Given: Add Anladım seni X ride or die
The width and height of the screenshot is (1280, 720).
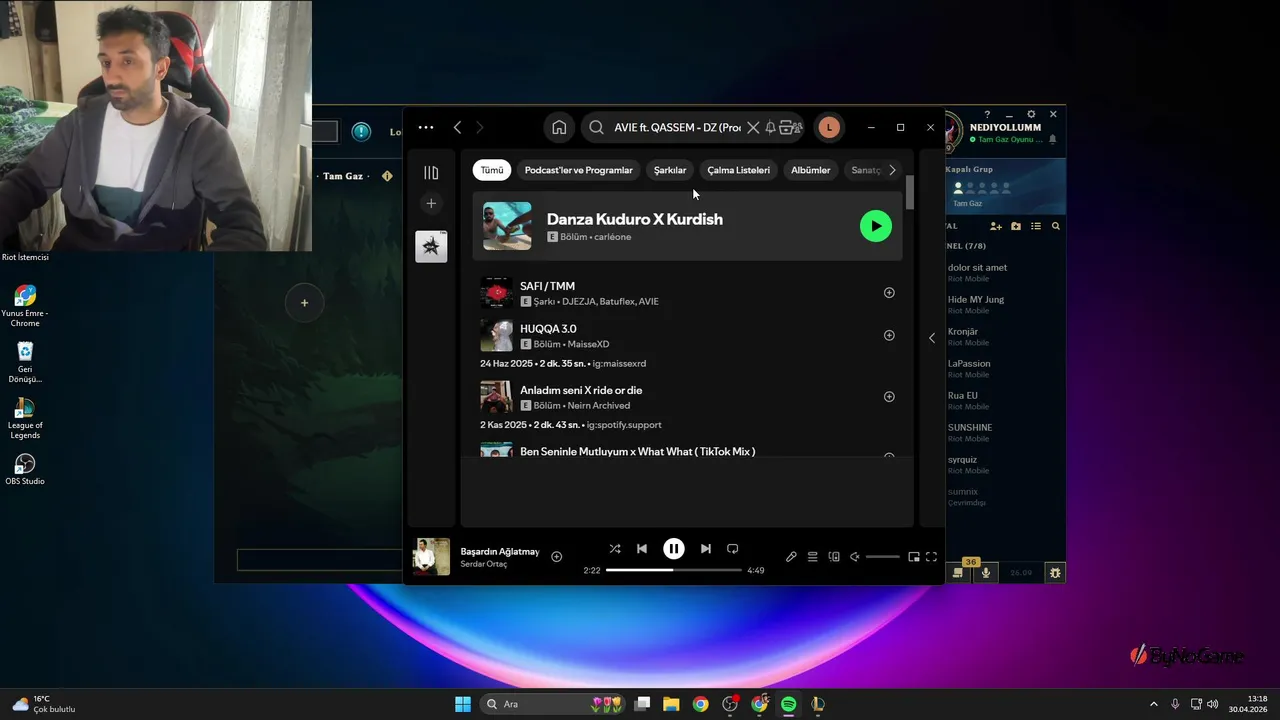Looking at the screenshot, I should (889, 397).
